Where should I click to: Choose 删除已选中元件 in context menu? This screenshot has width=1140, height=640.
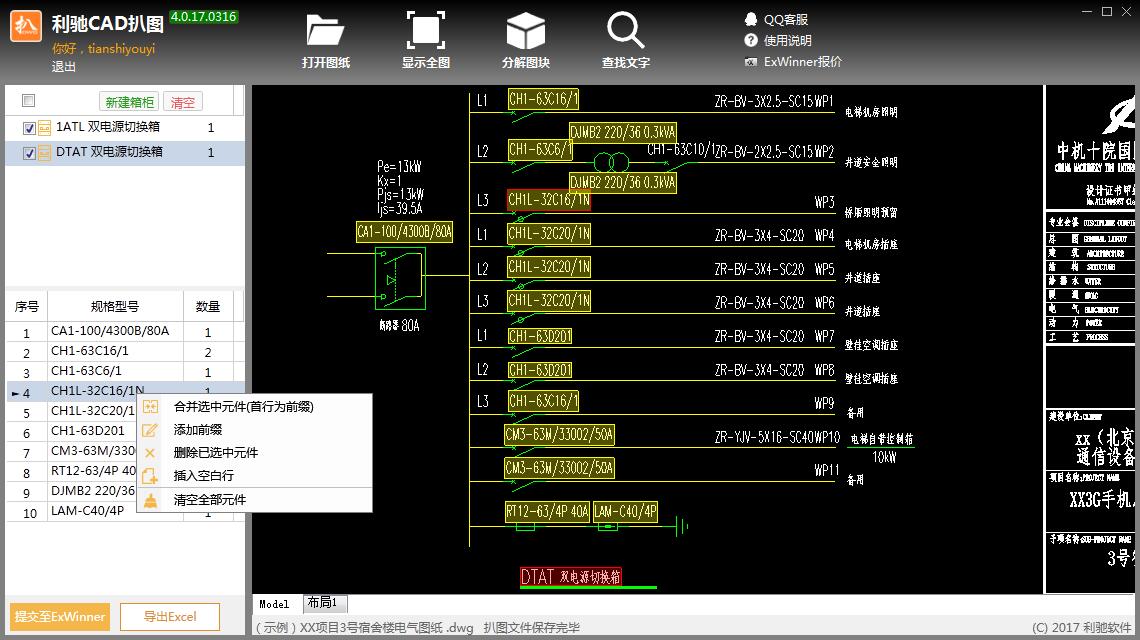click(x=216, y=452)
